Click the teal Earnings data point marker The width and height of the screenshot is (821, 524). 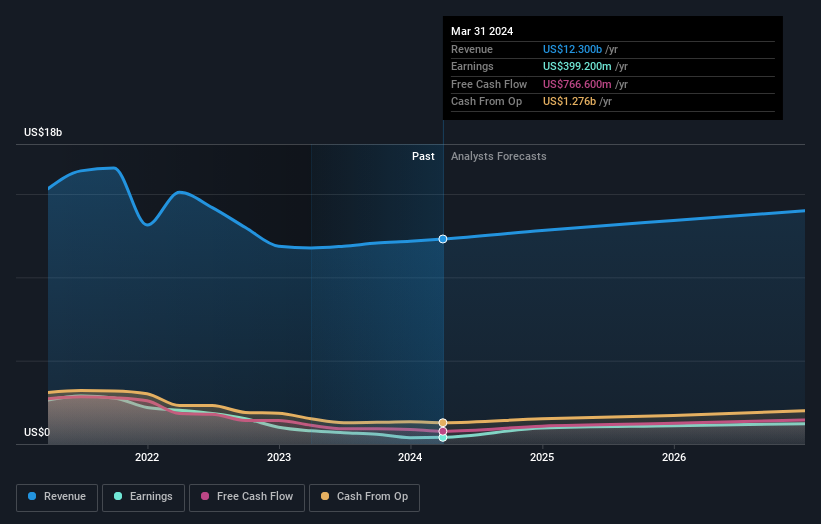click(443, 438)
